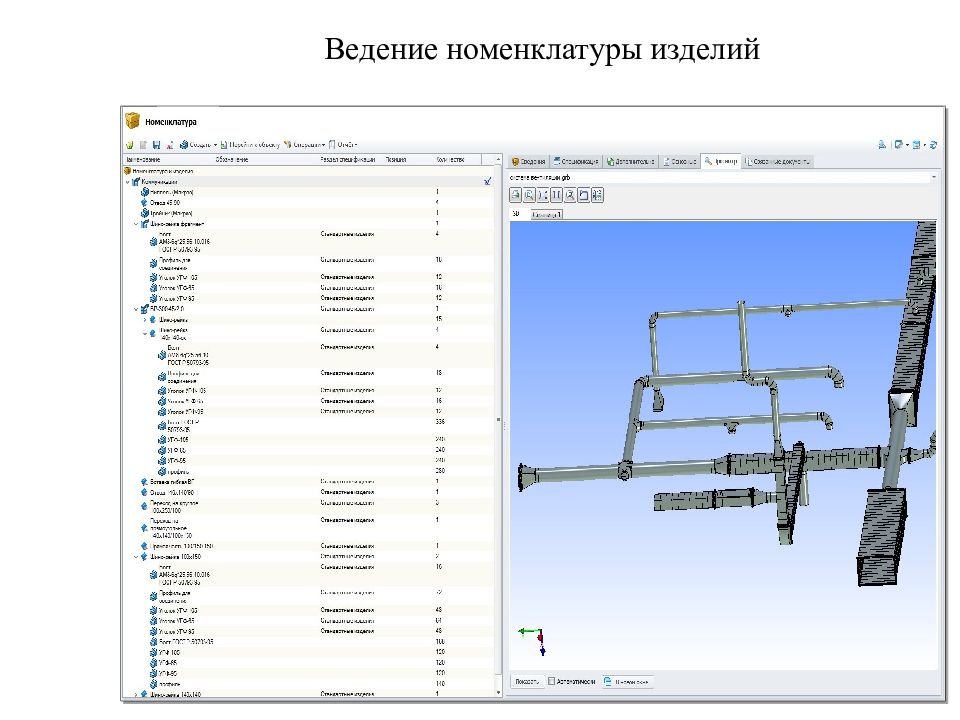960x720 pixels.
Task: Collapse the ВР-300-45-2.0 tree node
Action: [136, 309]
